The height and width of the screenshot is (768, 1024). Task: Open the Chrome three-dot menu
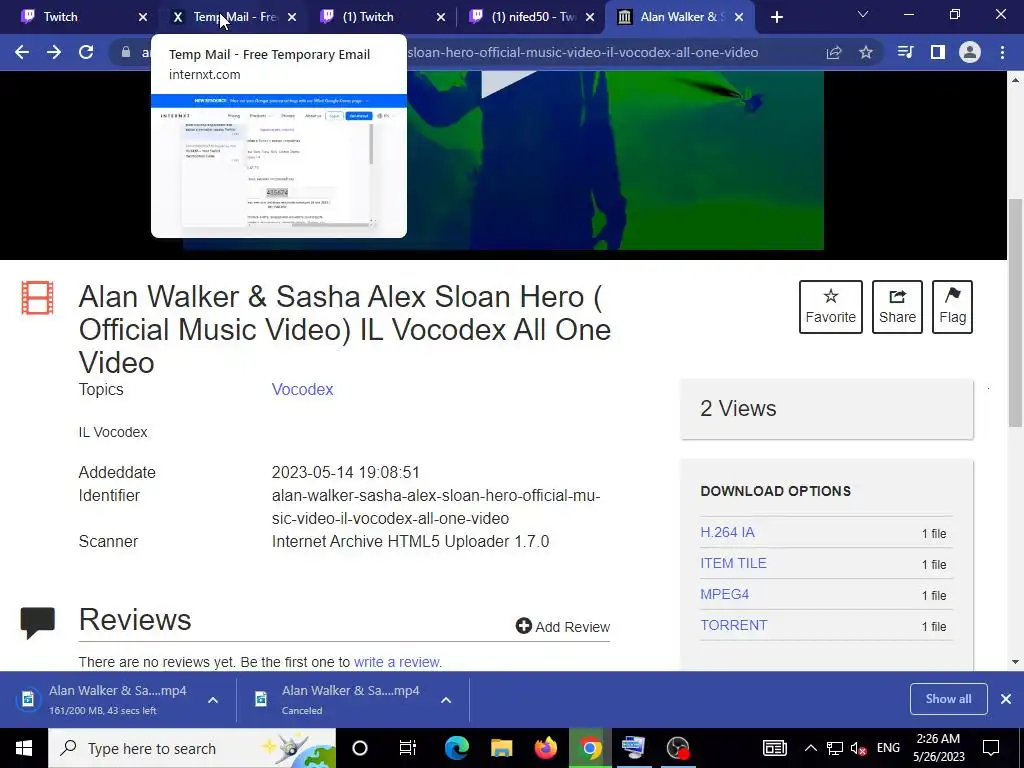[1002, 52]
